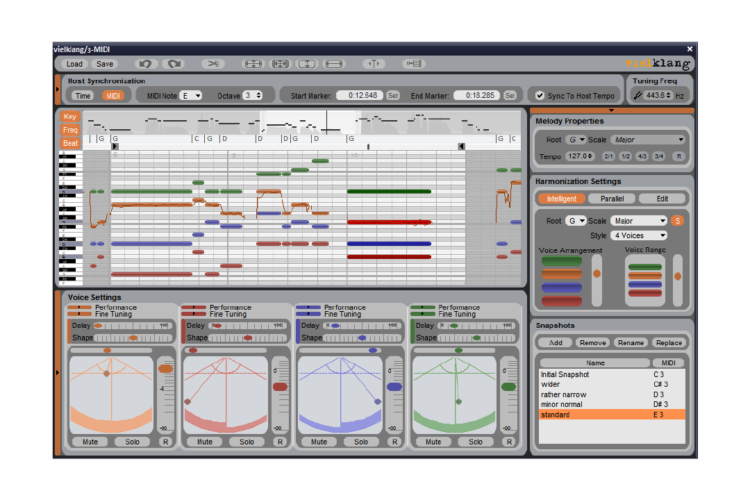Click the redo arrow icon in toolbar
750x500 pixels.
[175, 63]
